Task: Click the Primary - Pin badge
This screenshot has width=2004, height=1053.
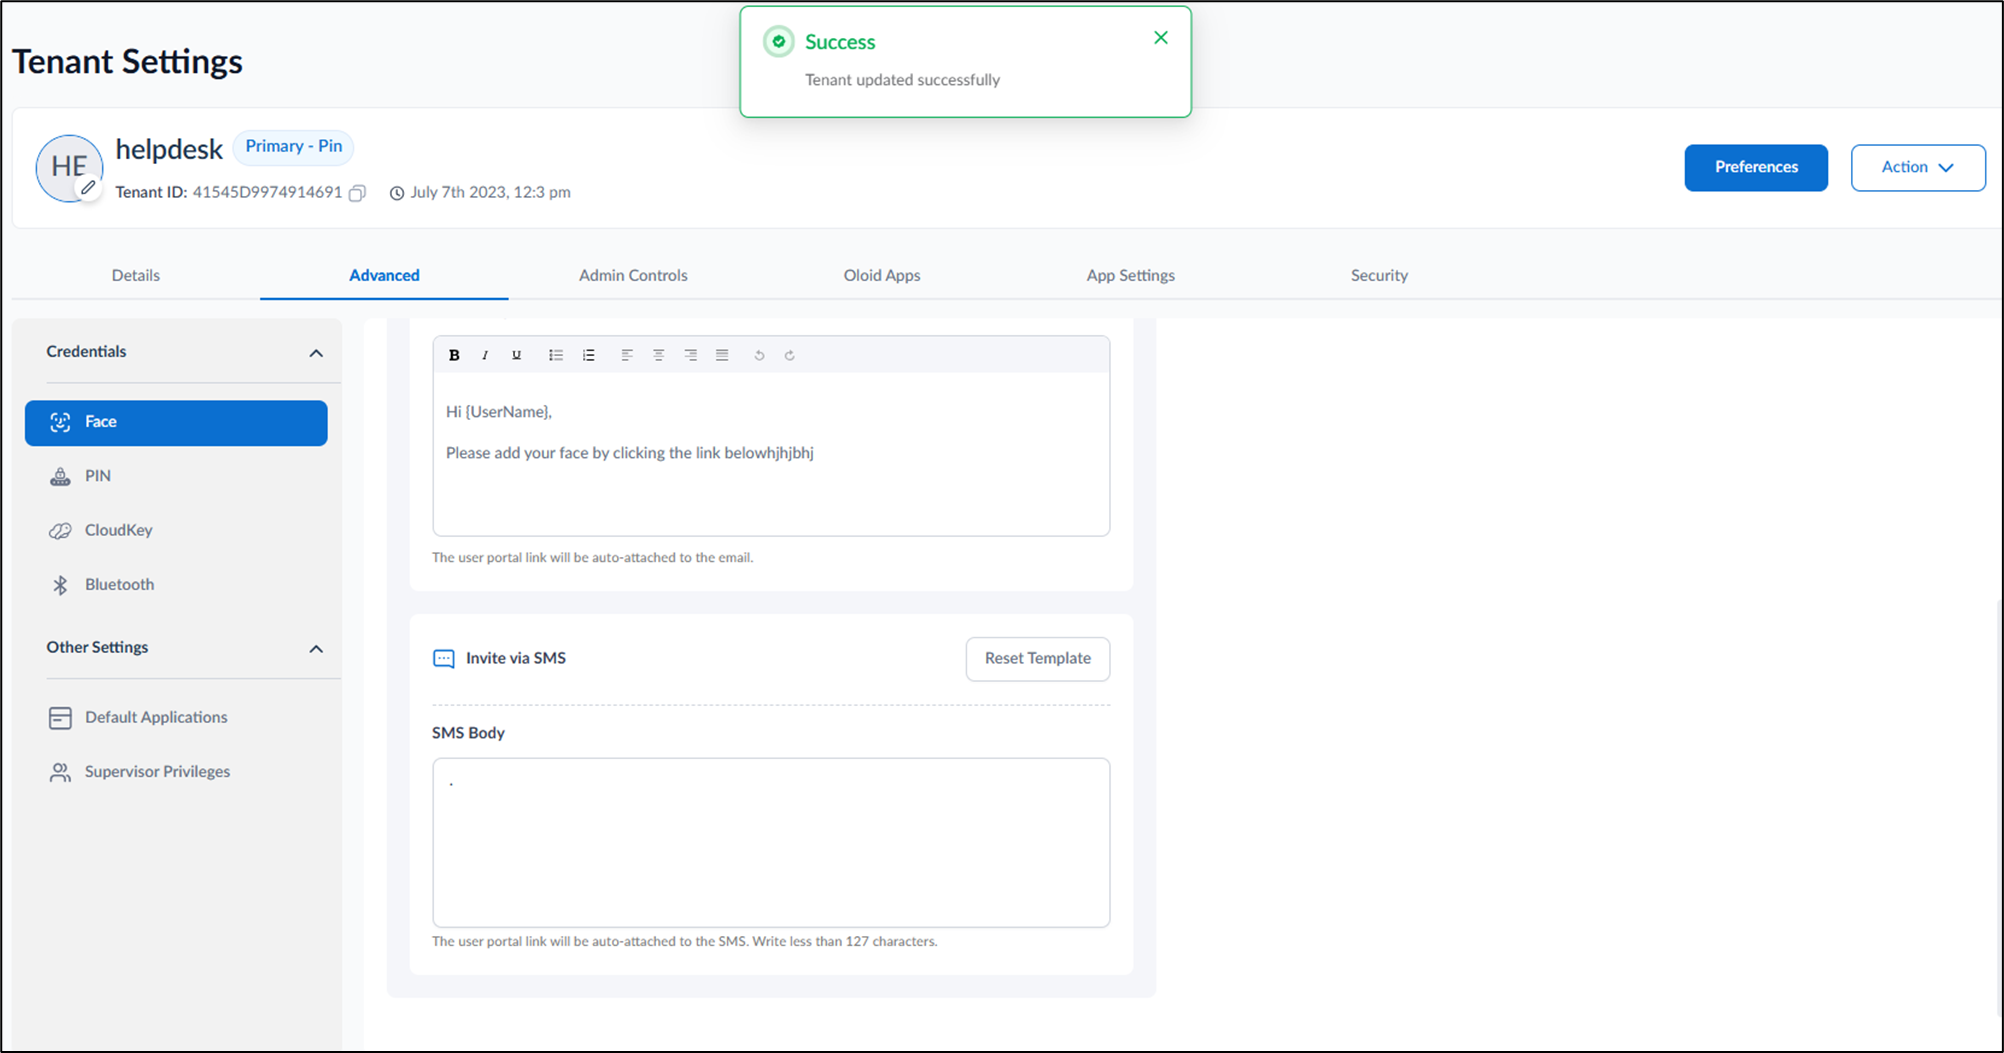Action: pos(293,147)
